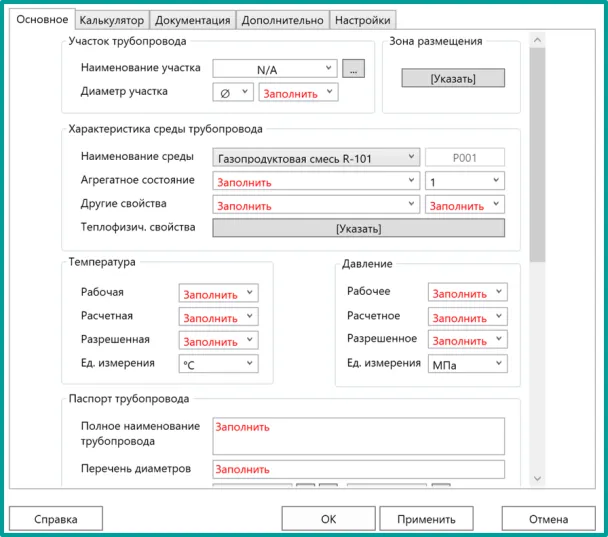Expand temperature Ед. измерения °C dropdown
The width and height of the screenshot is (608, 537).
coord(218,364)
